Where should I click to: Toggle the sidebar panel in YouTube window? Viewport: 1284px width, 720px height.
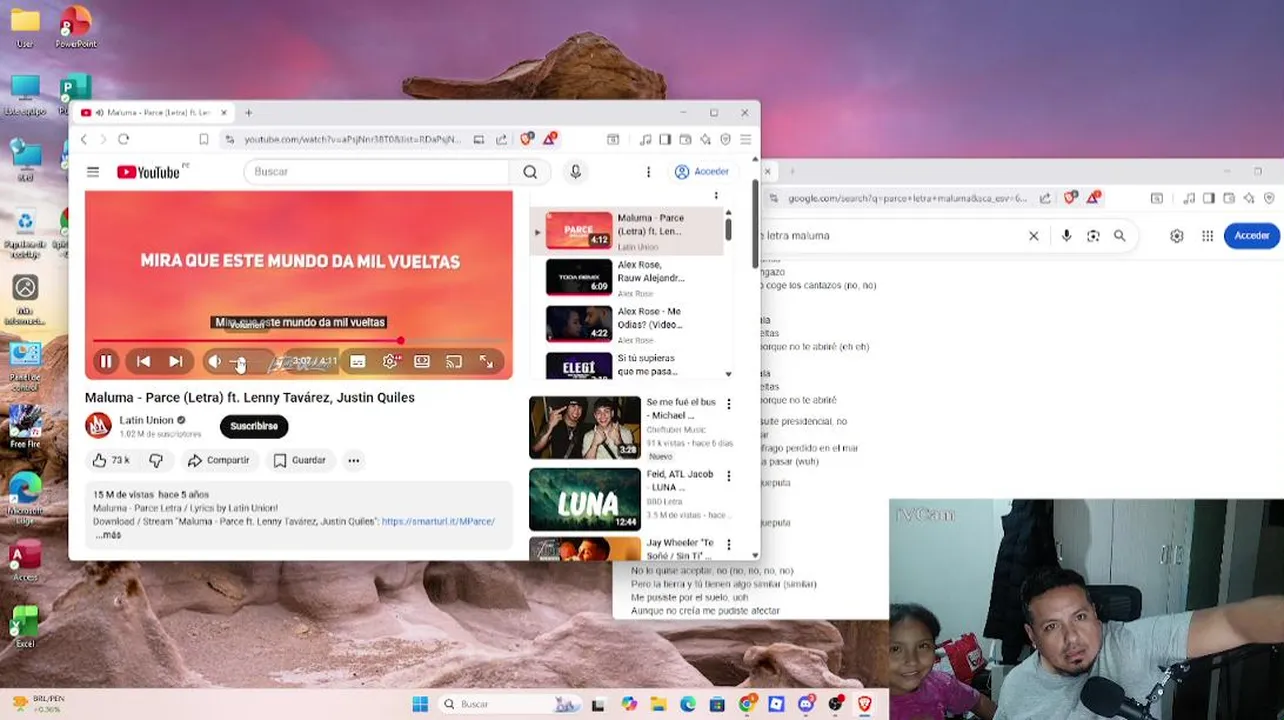tap(665, 140)
